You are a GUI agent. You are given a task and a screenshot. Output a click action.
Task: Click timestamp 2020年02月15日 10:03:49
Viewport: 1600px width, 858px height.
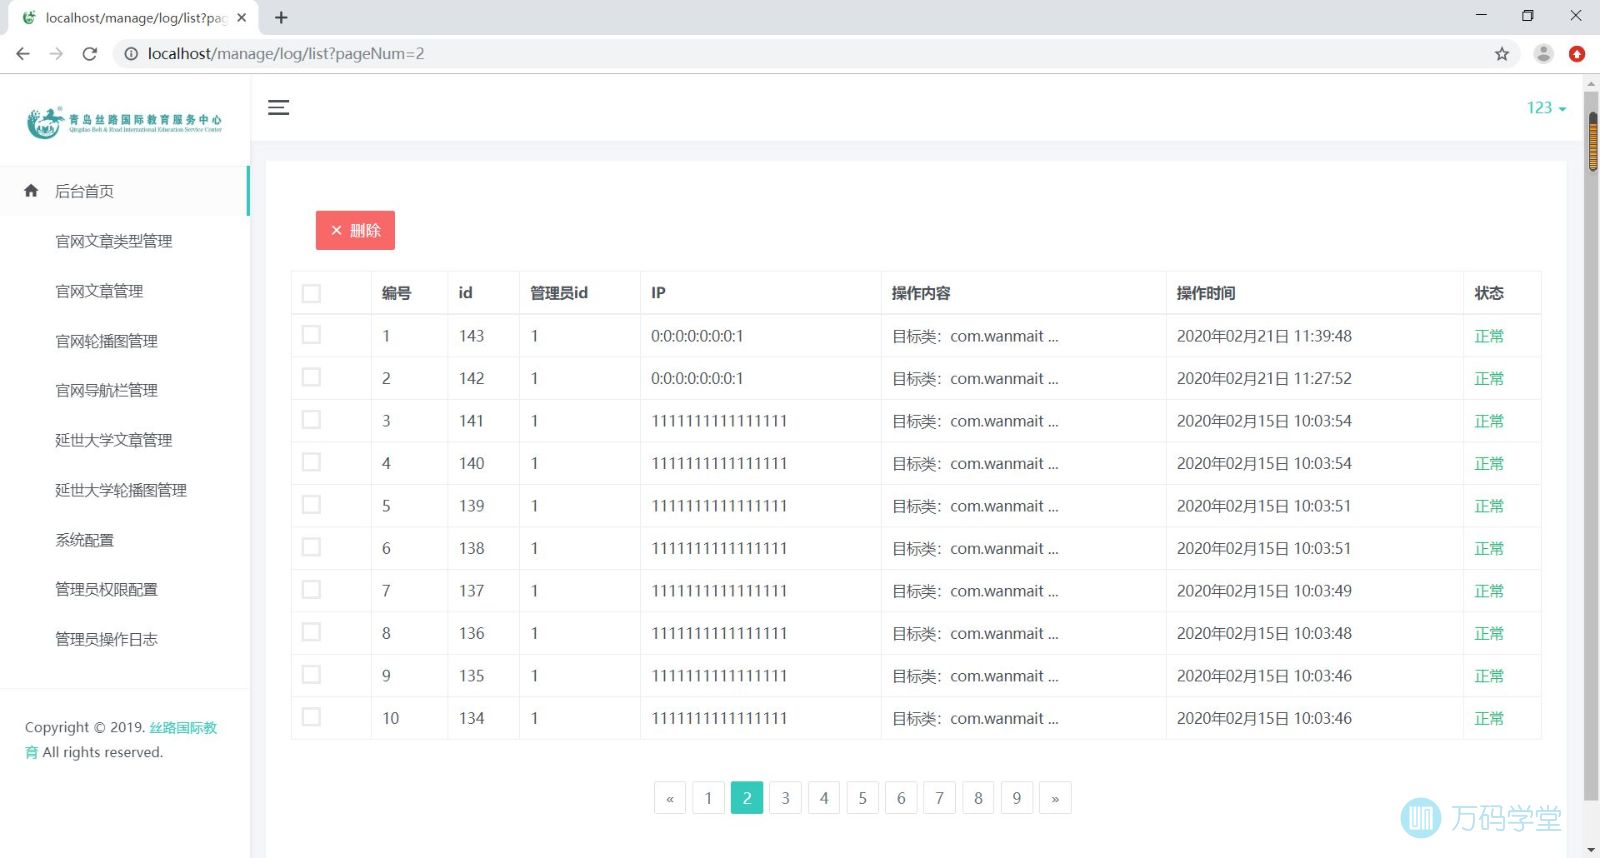tap(1264, 591)
